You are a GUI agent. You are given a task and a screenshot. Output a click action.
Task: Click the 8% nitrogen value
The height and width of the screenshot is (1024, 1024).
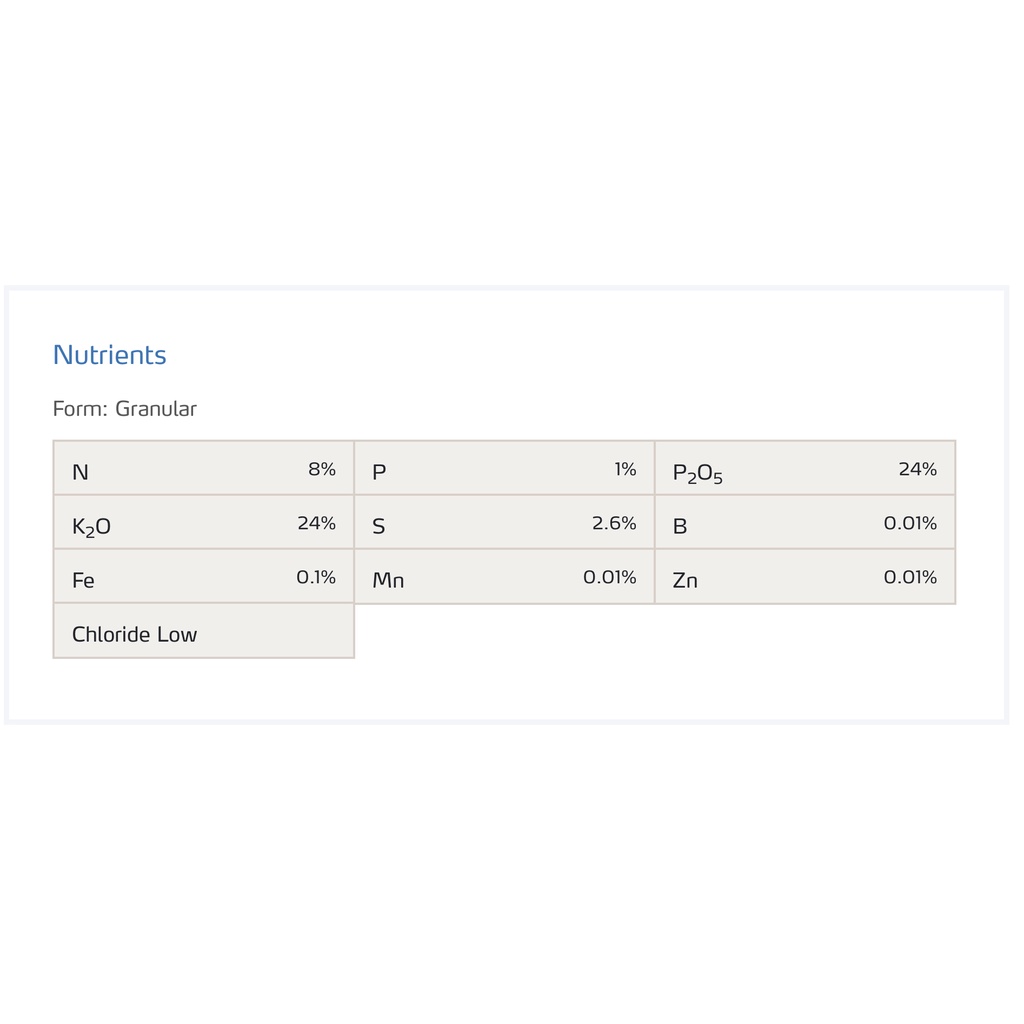tap(322, 469)
